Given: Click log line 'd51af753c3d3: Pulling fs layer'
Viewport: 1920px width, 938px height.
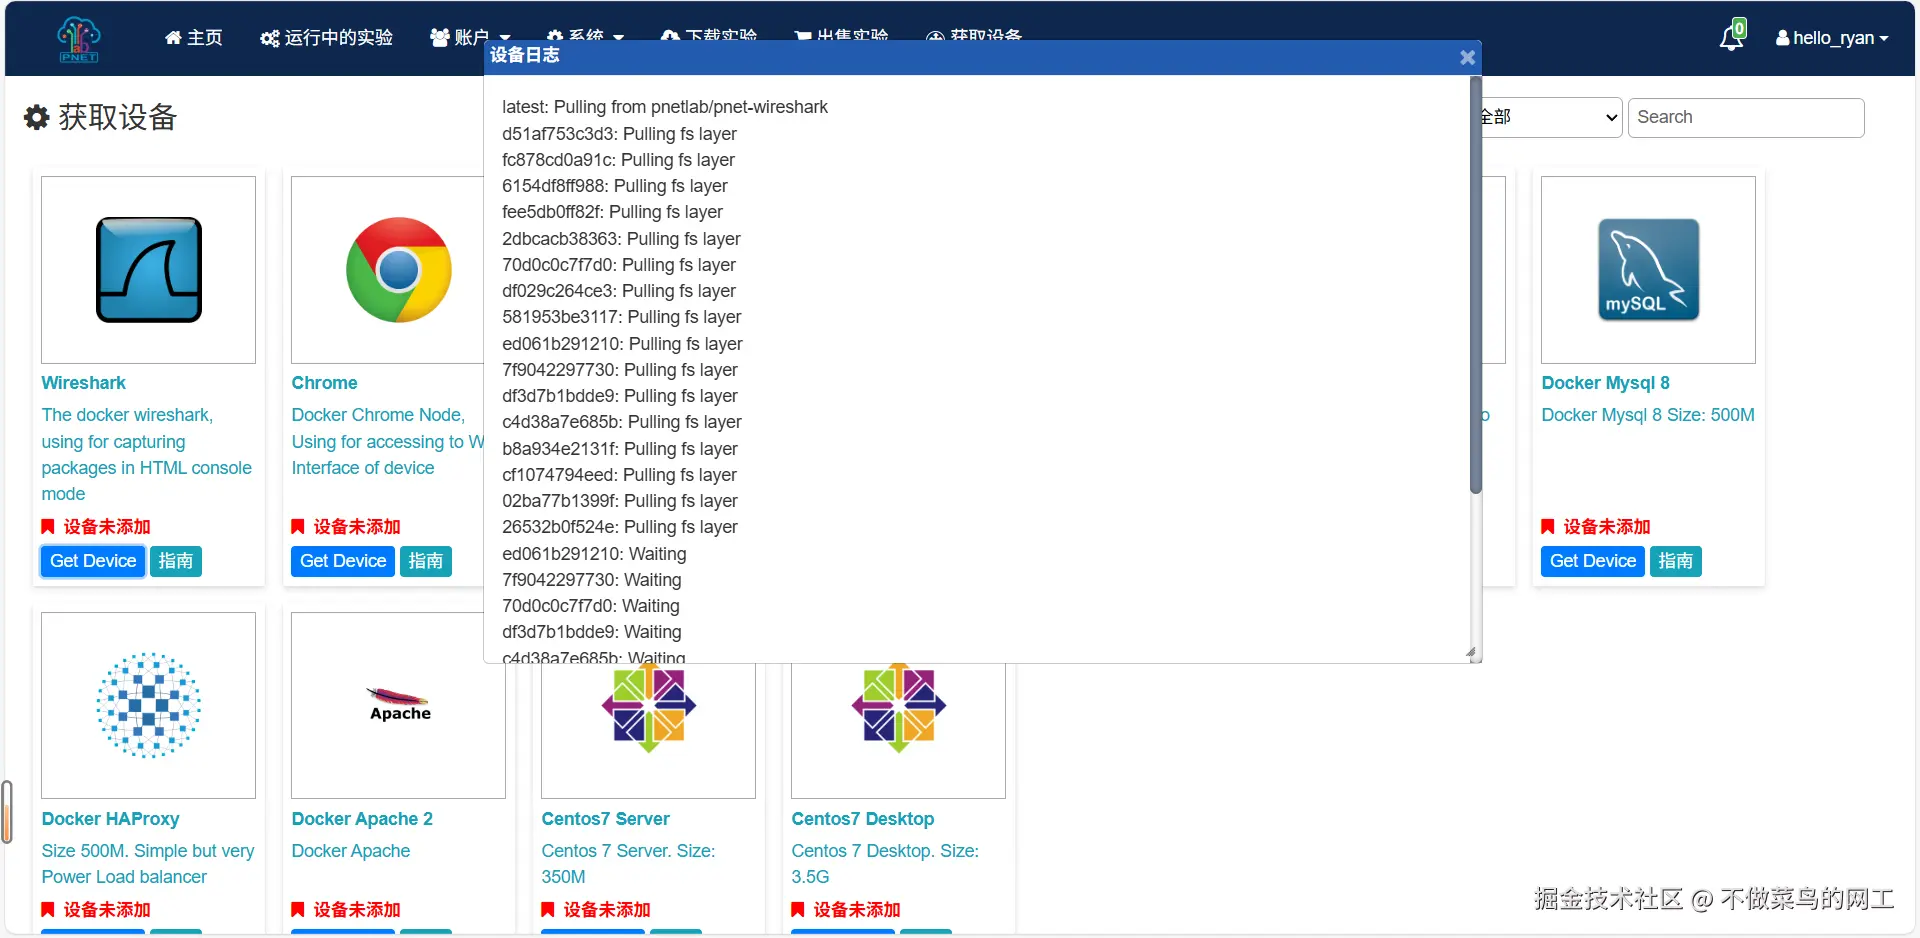Looking at the screenshot, I should [619, 134].
